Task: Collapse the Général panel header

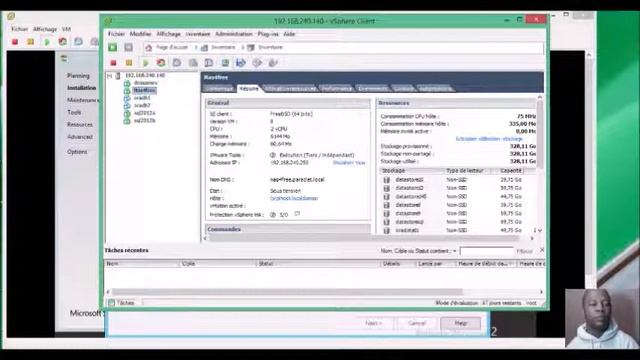Action: pyautogui.click(x=288, y=103)
